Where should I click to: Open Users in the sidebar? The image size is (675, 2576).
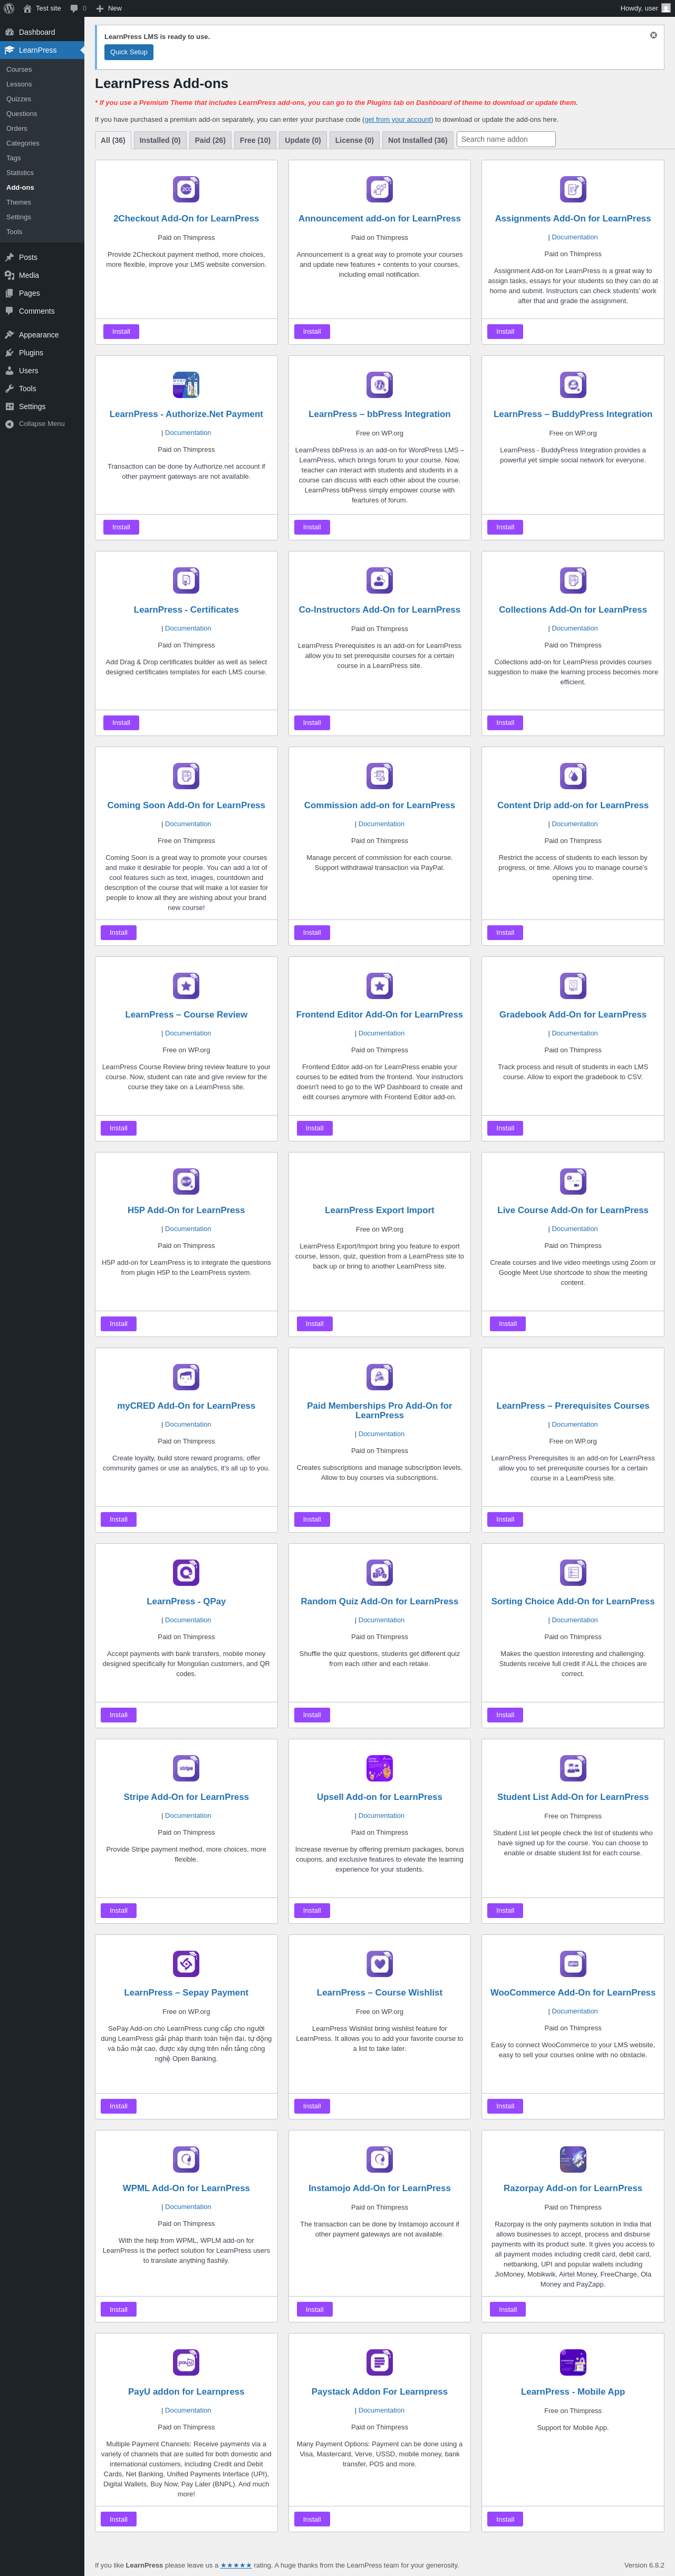42,370
